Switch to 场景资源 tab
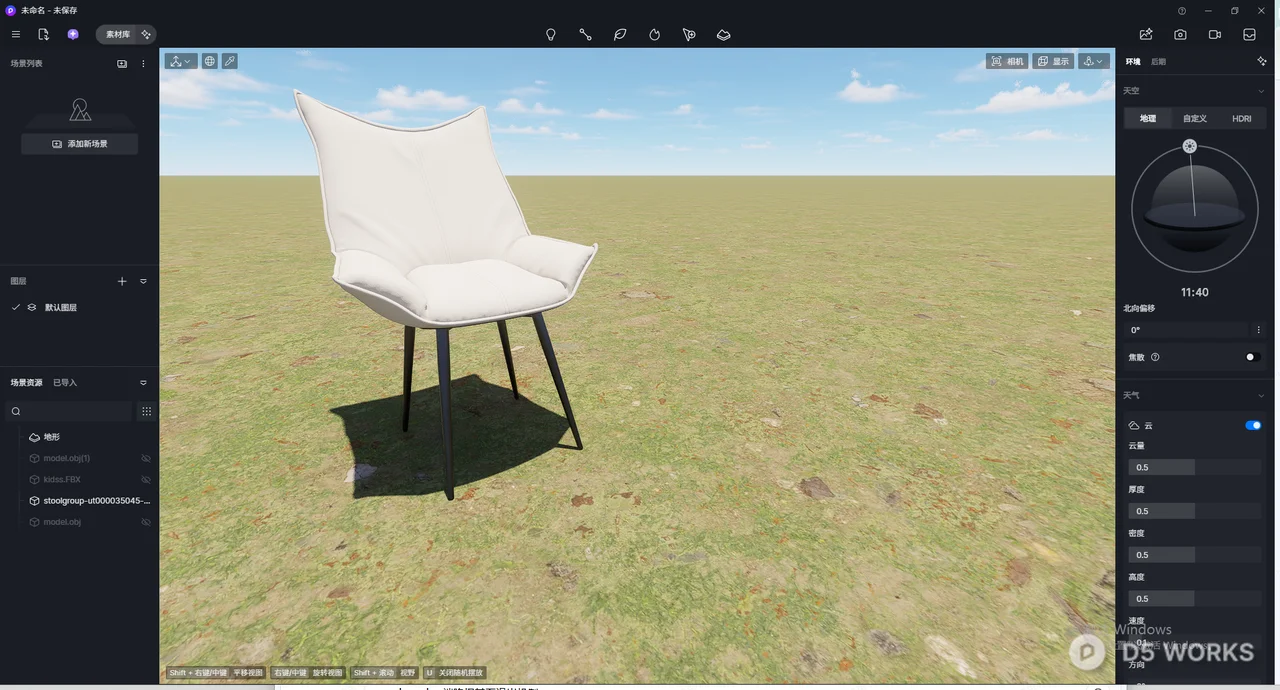 27,383
